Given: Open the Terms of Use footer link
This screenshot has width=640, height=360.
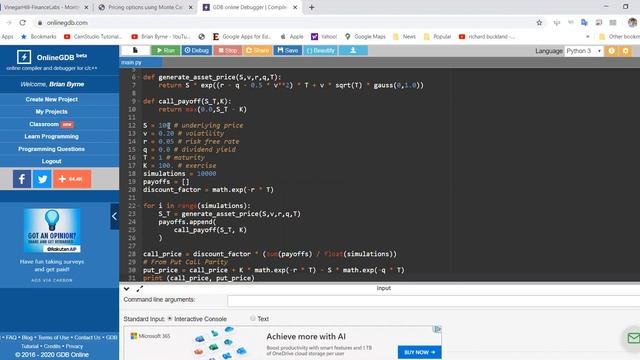Looking at the screenshot, I should pyautogui.click(x=53, y=338).
